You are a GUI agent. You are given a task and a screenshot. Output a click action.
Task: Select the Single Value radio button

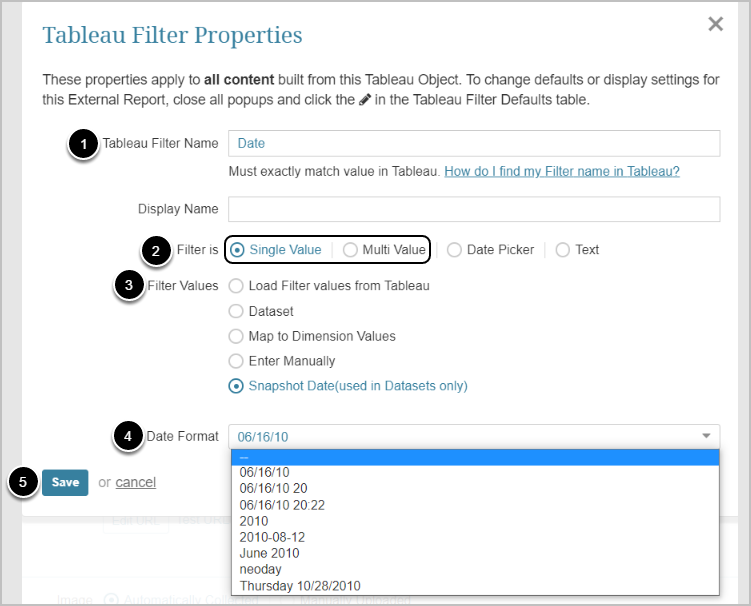tap(237, 250)
